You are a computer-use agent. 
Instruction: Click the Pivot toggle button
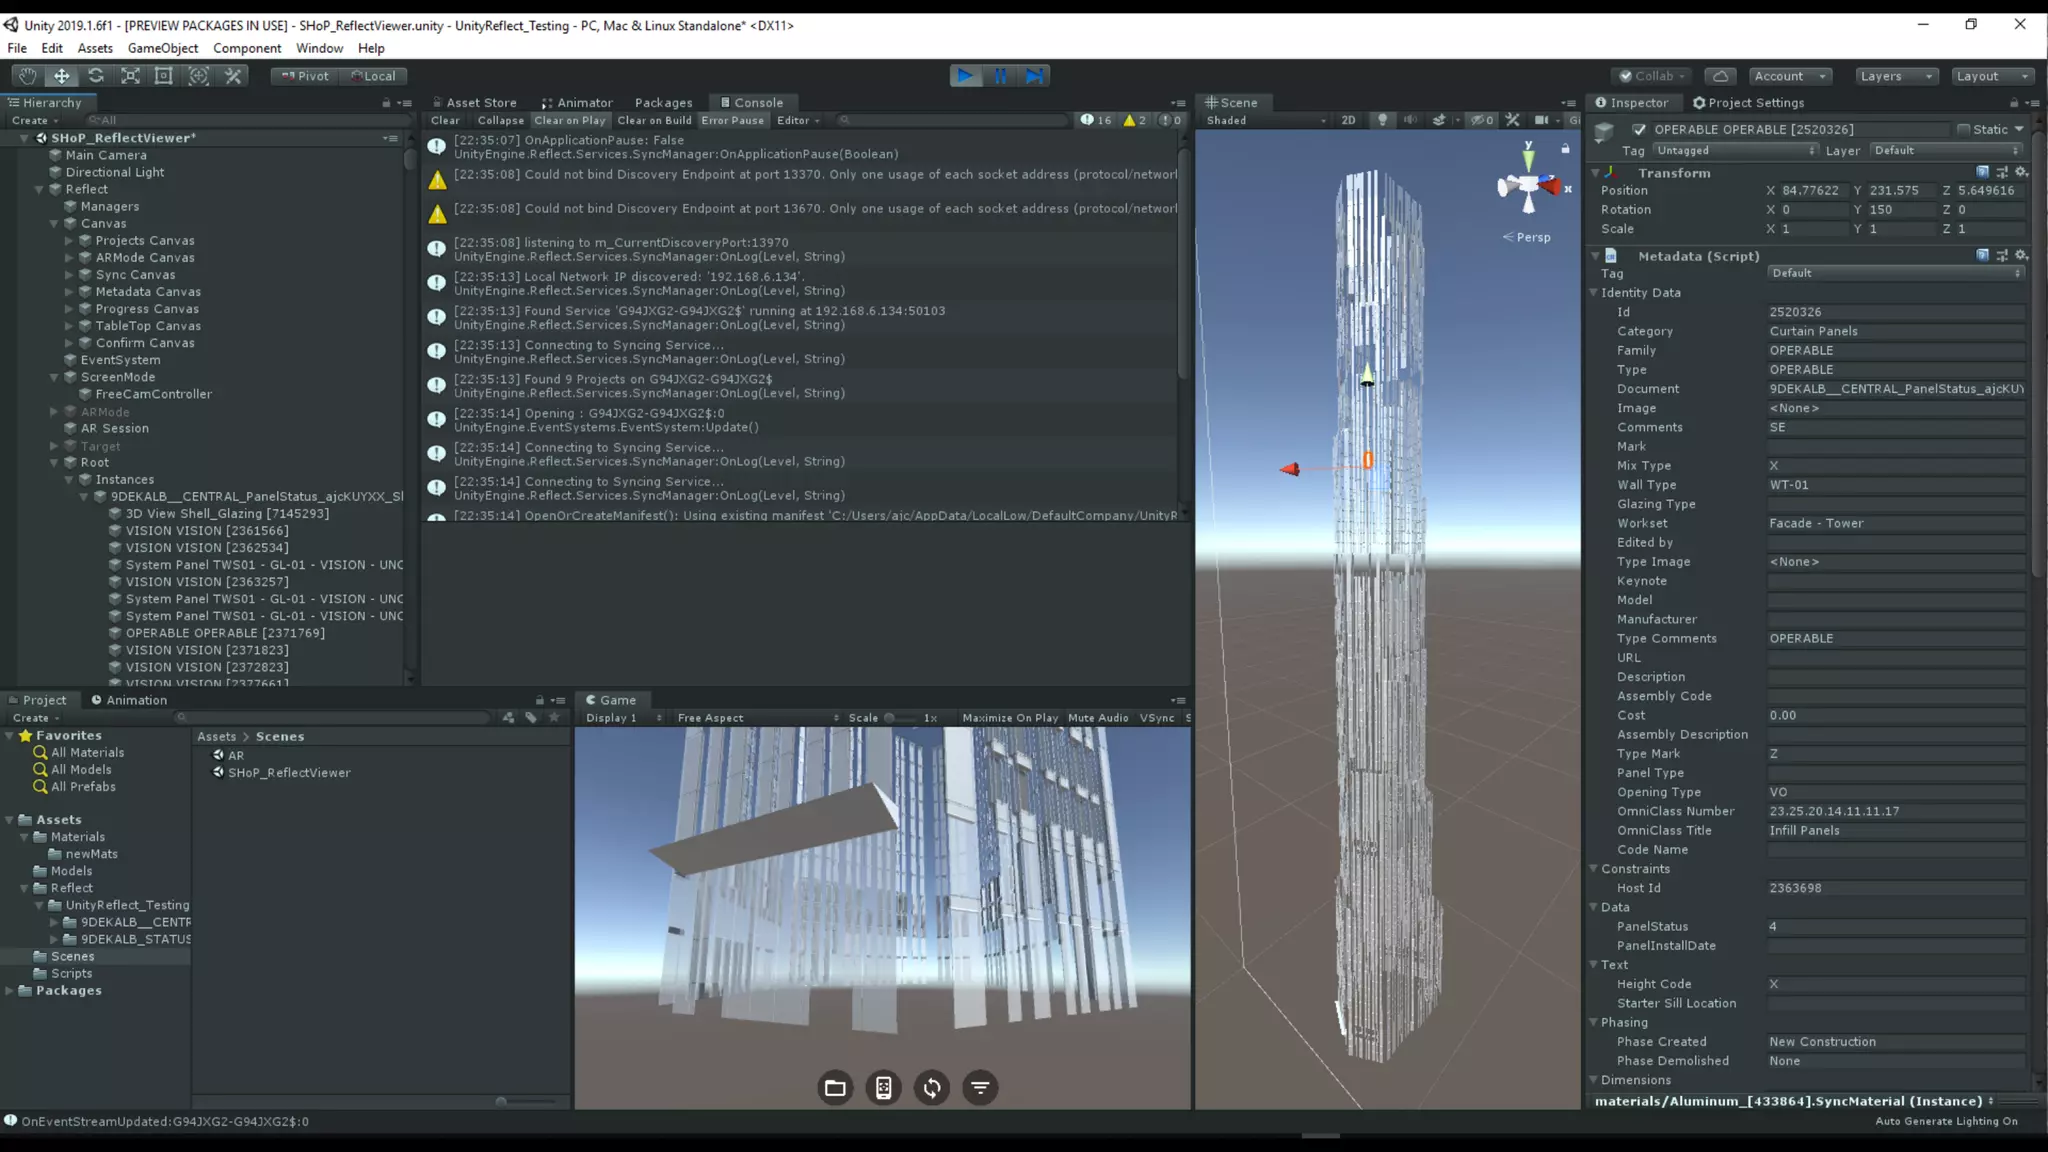point(305,76)
